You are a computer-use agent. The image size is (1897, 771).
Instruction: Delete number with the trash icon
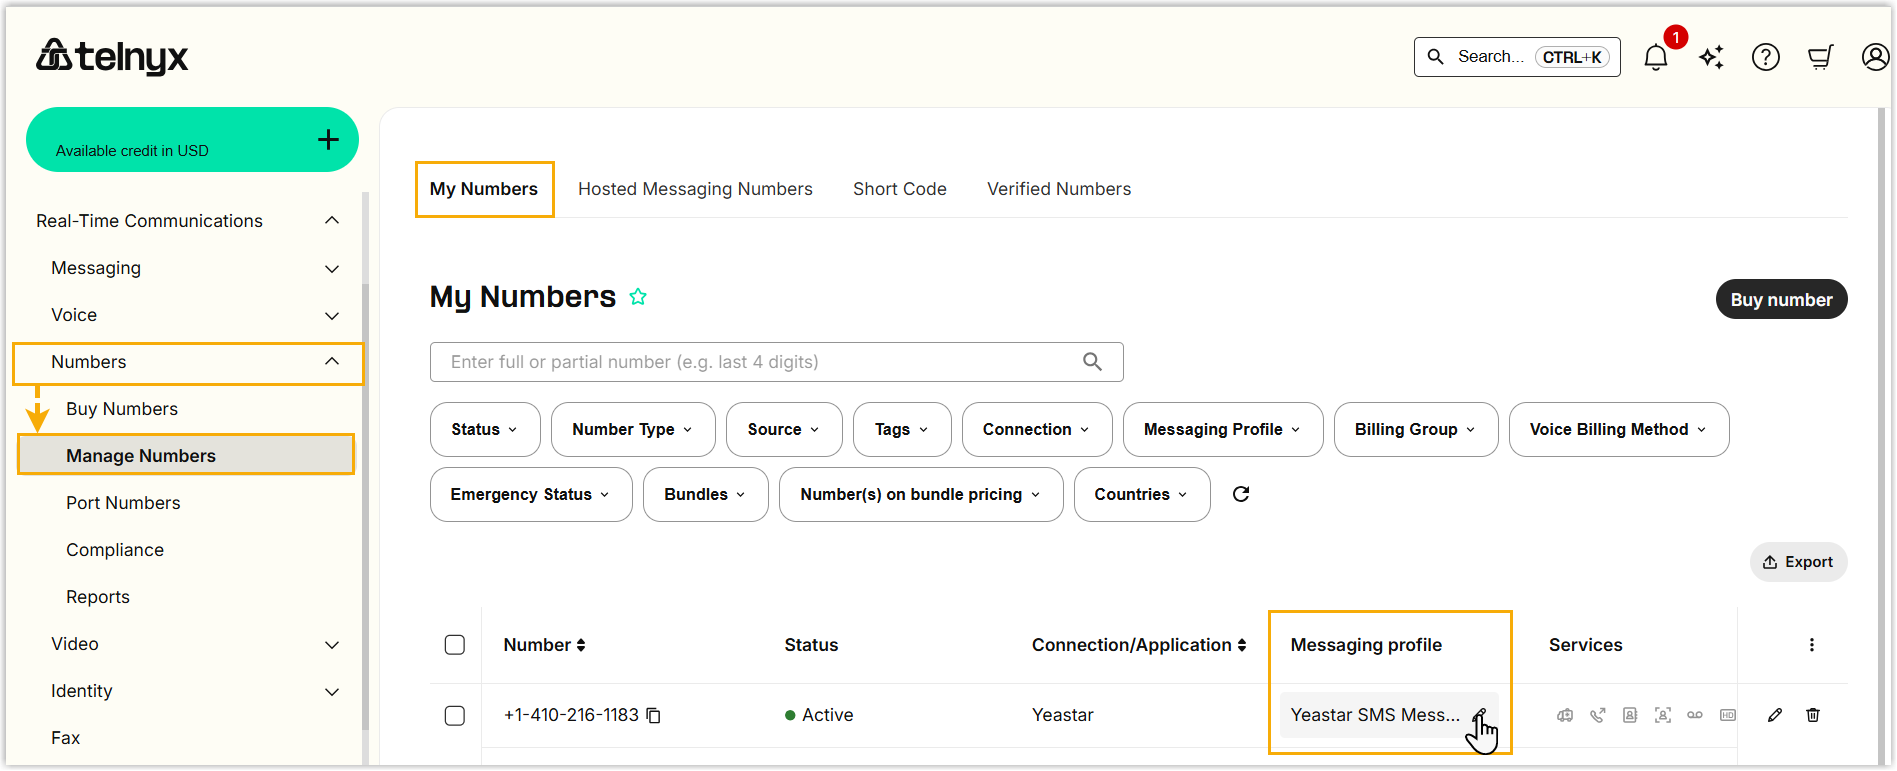(x=1812, y=715)
